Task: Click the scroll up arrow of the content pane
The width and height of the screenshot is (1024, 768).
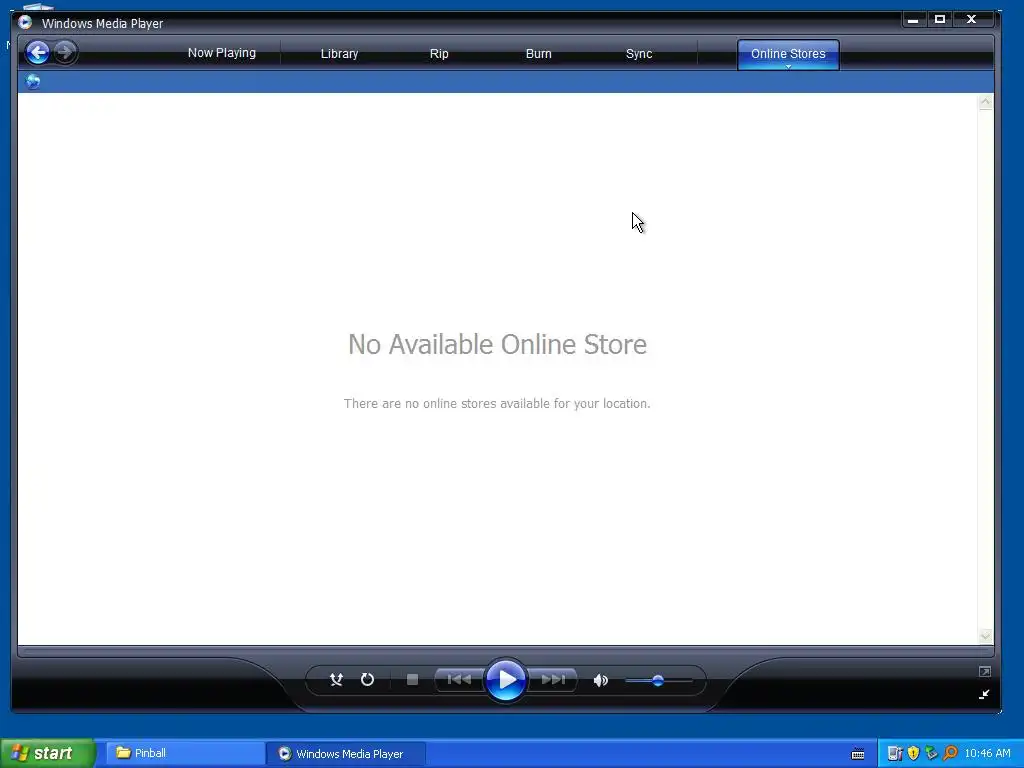Action: click(x=985, y=102)
